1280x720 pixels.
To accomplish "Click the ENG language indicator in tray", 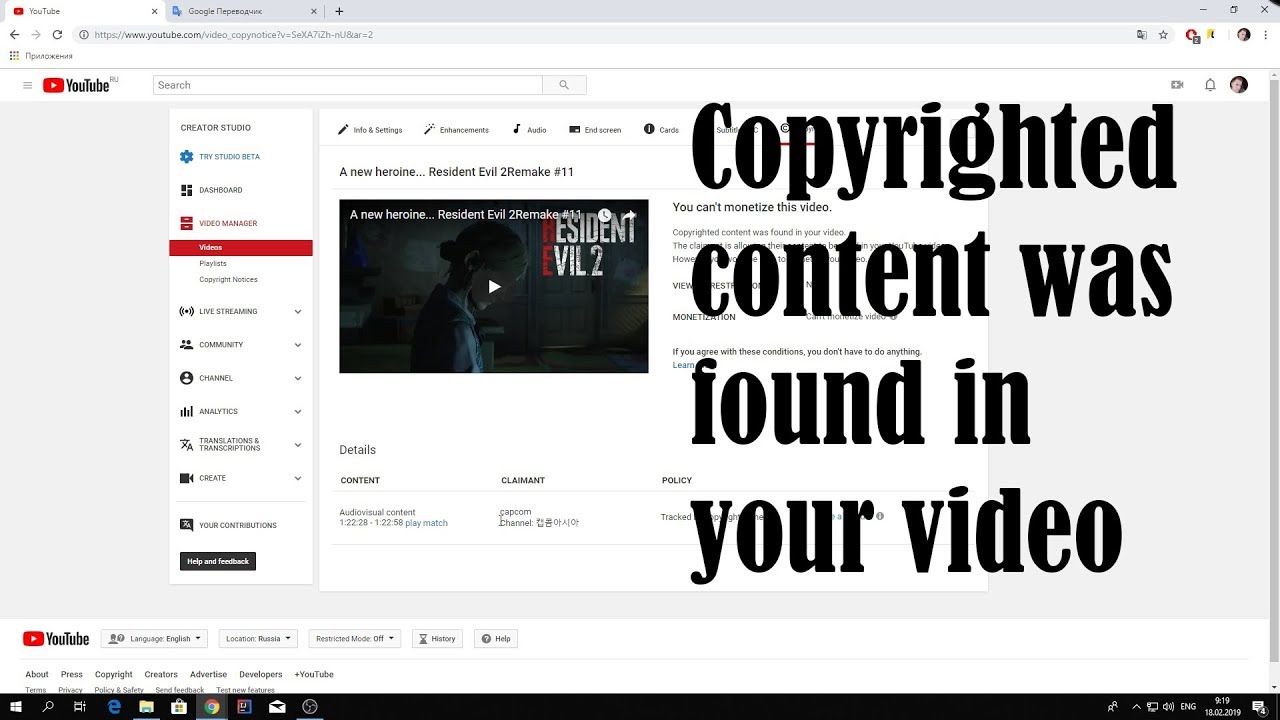I will 1188,707.
